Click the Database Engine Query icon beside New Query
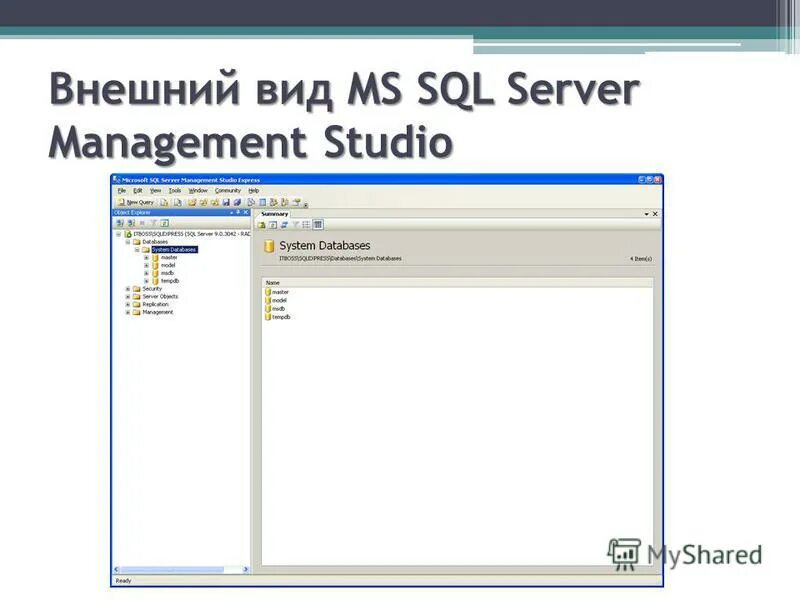Image resolution: width=800 pixels, height=600 pixels. point(164,202)
